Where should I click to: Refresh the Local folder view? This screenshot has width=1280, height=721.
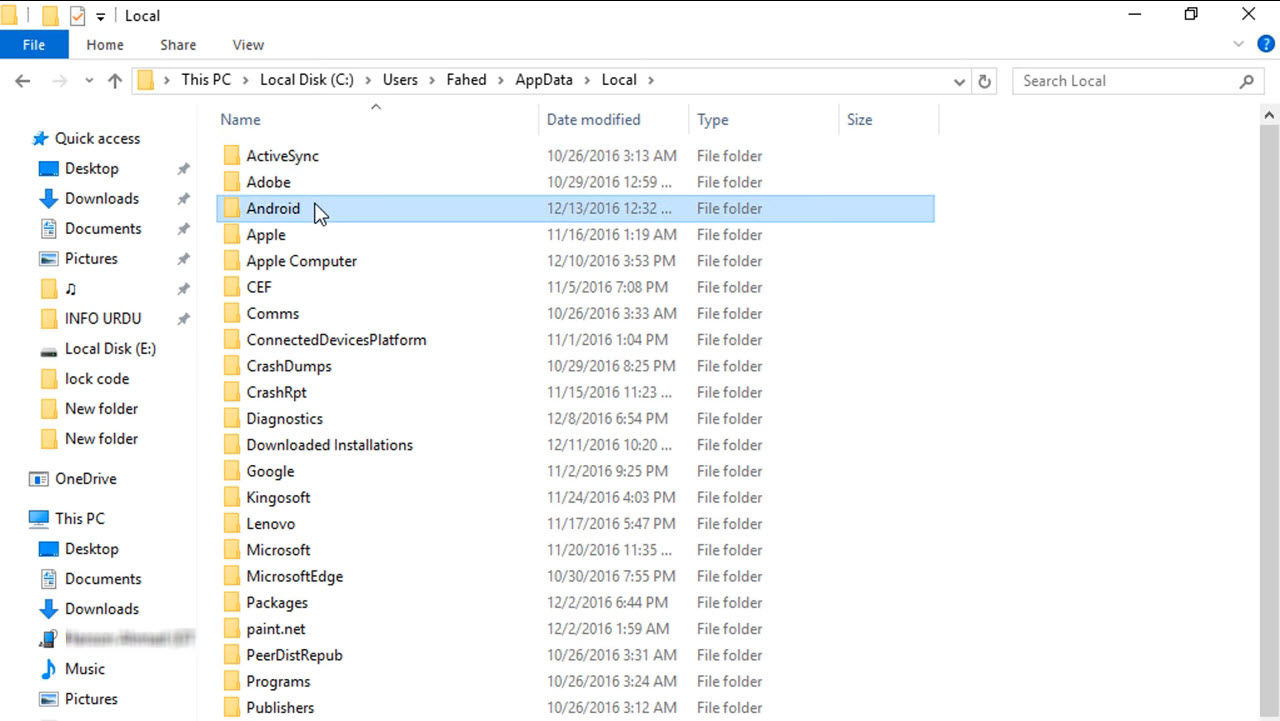pyautogui.click(x=985, y=81)
